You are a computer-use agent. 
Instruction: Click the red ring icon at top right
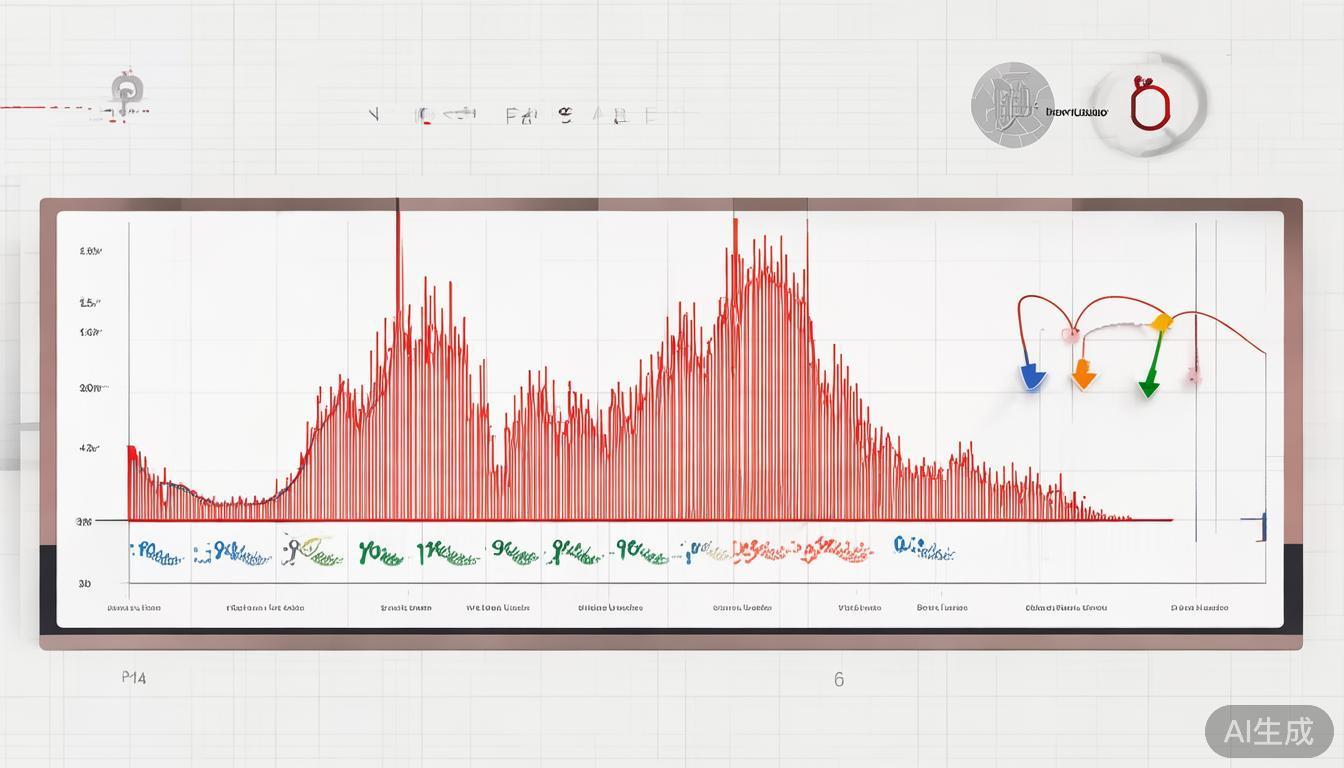(x=1149, y=105)
